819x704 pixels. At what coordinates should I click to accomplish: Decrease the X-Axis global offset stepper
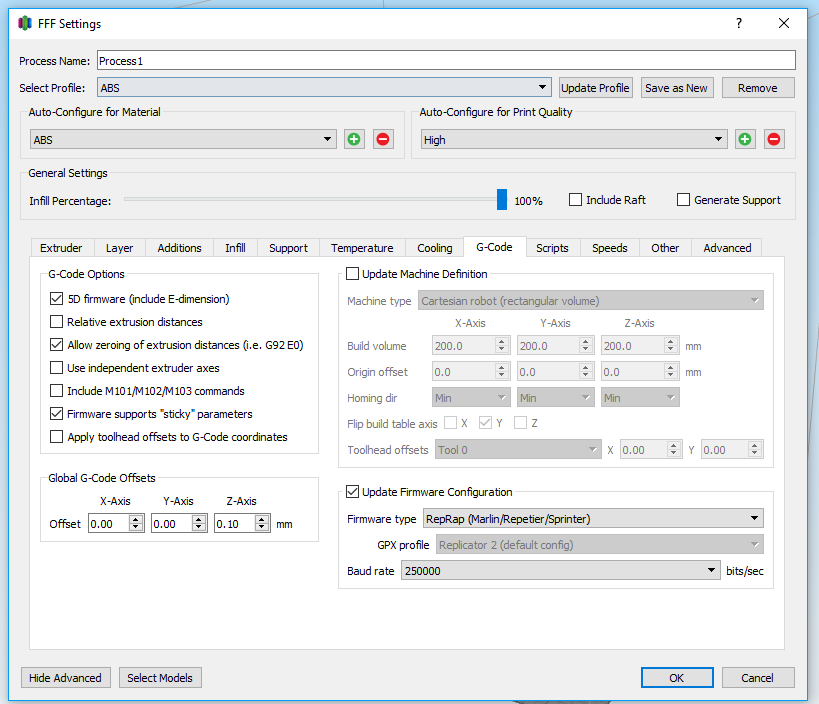pos(136,528)
